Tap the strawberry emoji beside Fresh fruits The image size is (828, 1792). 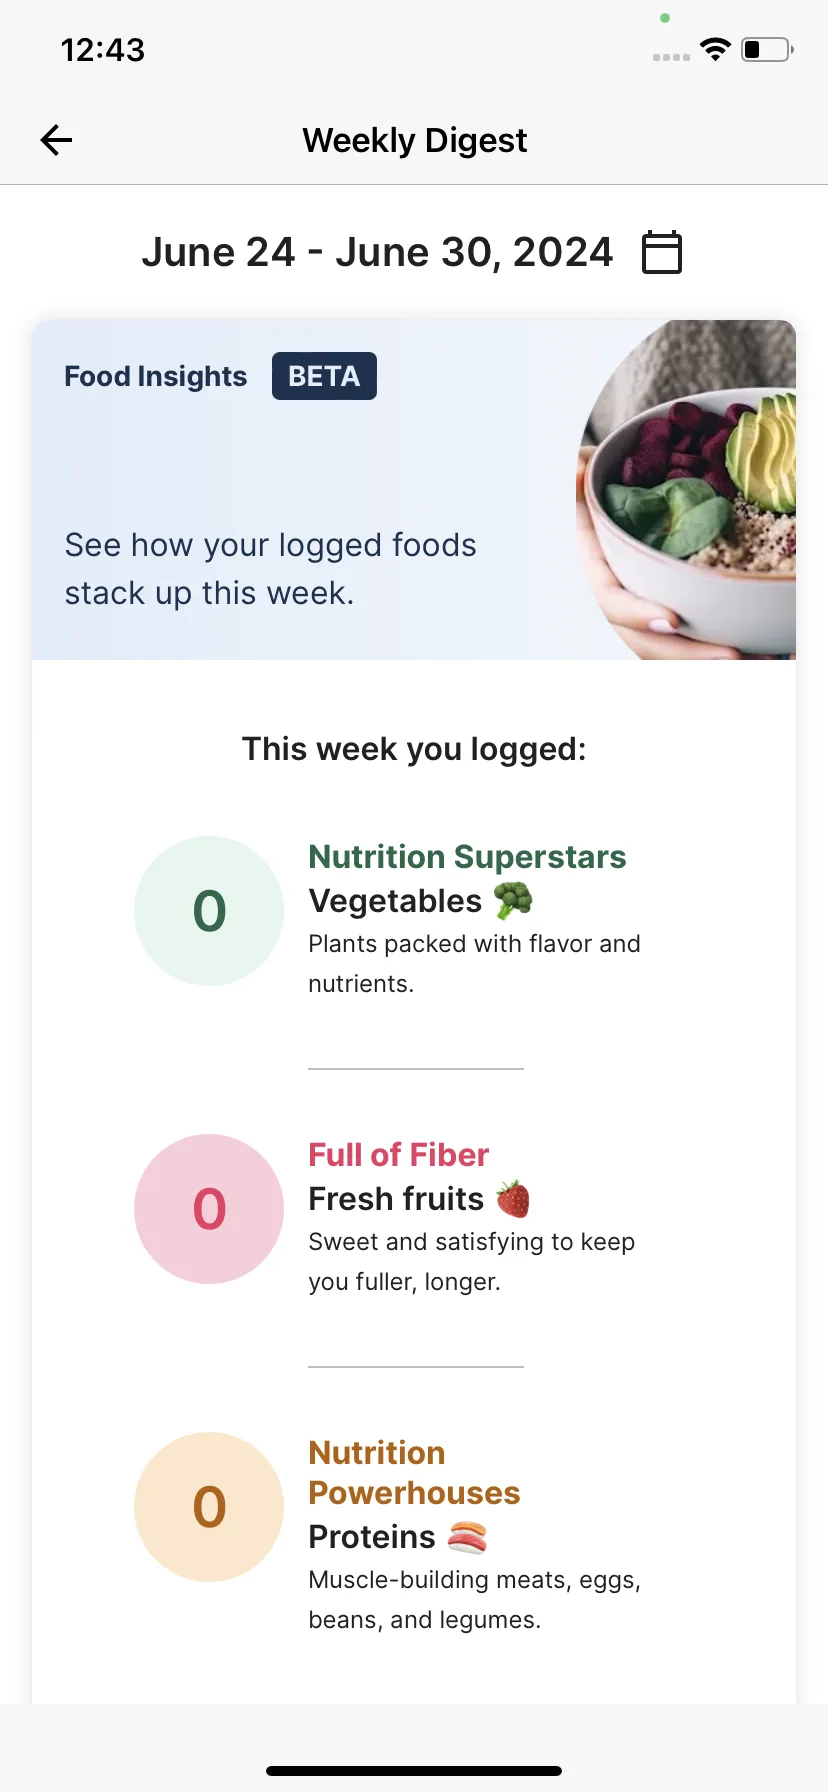click(513, 1198)
